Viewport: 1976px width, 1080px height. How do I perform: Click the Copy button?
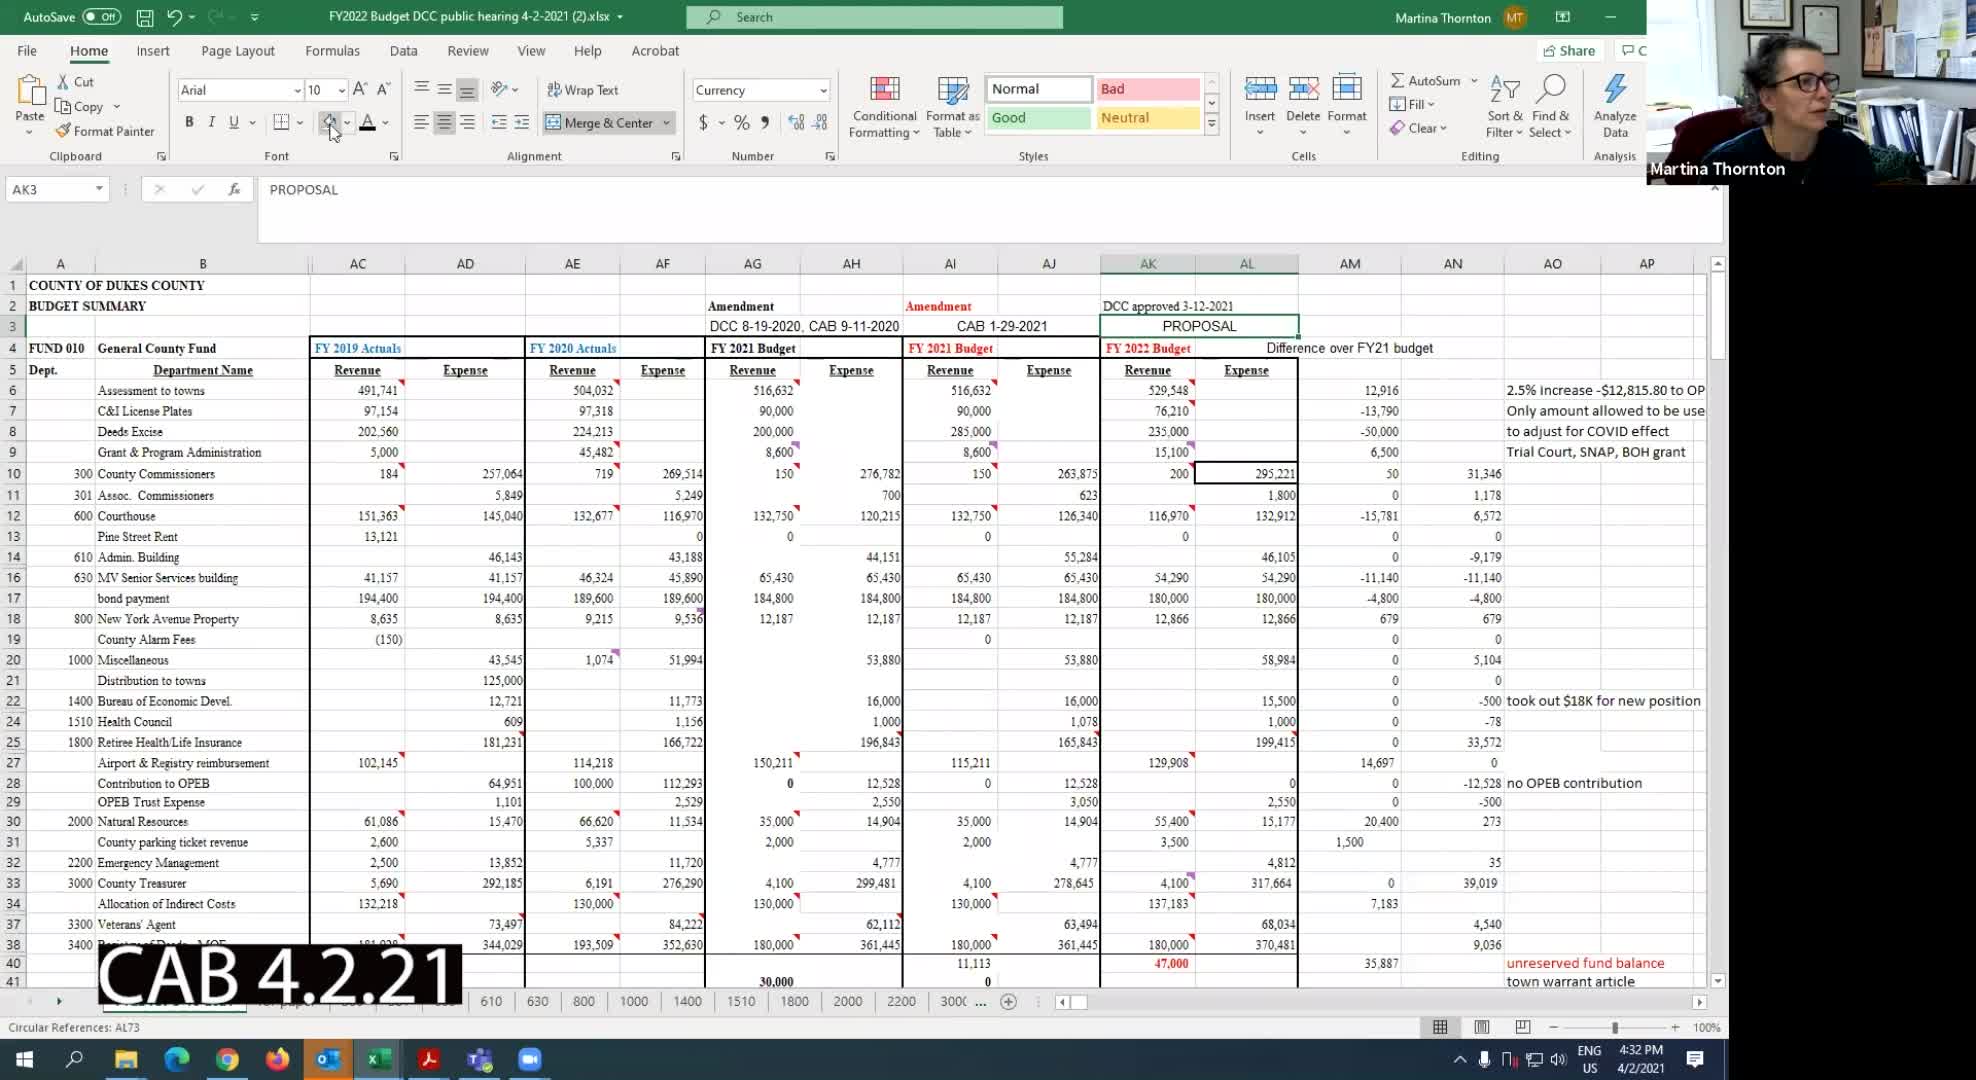pyautogui.click(x=80, y=107)
